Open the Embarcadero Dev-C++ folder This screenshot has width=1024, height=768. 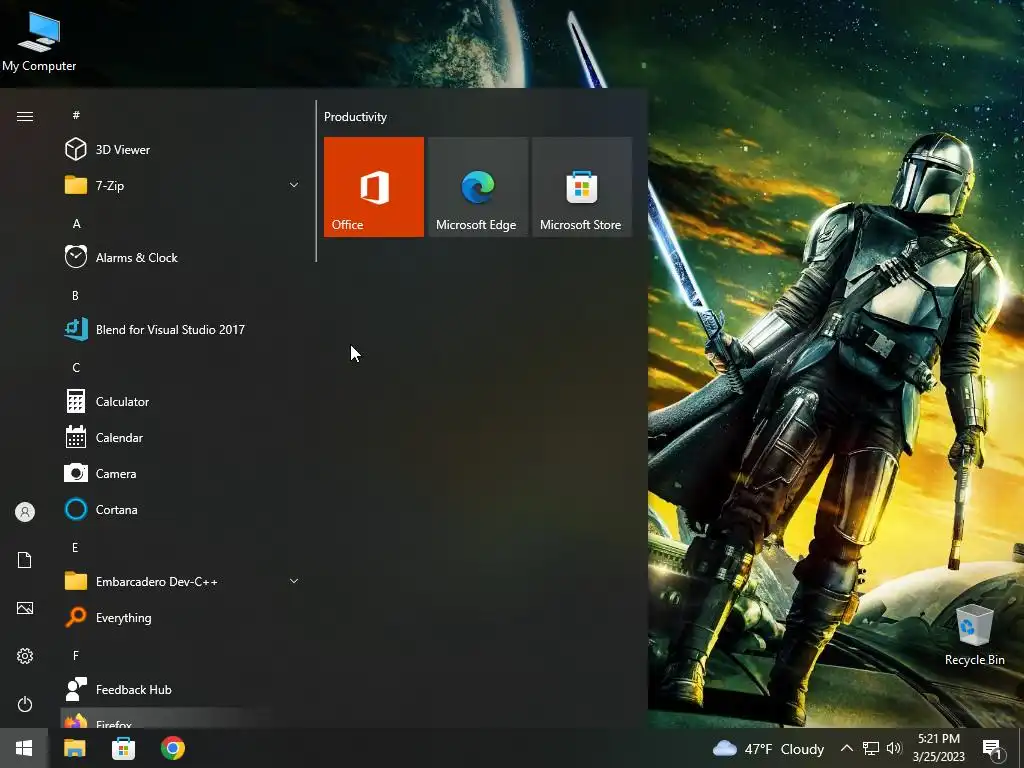point(182,581)
